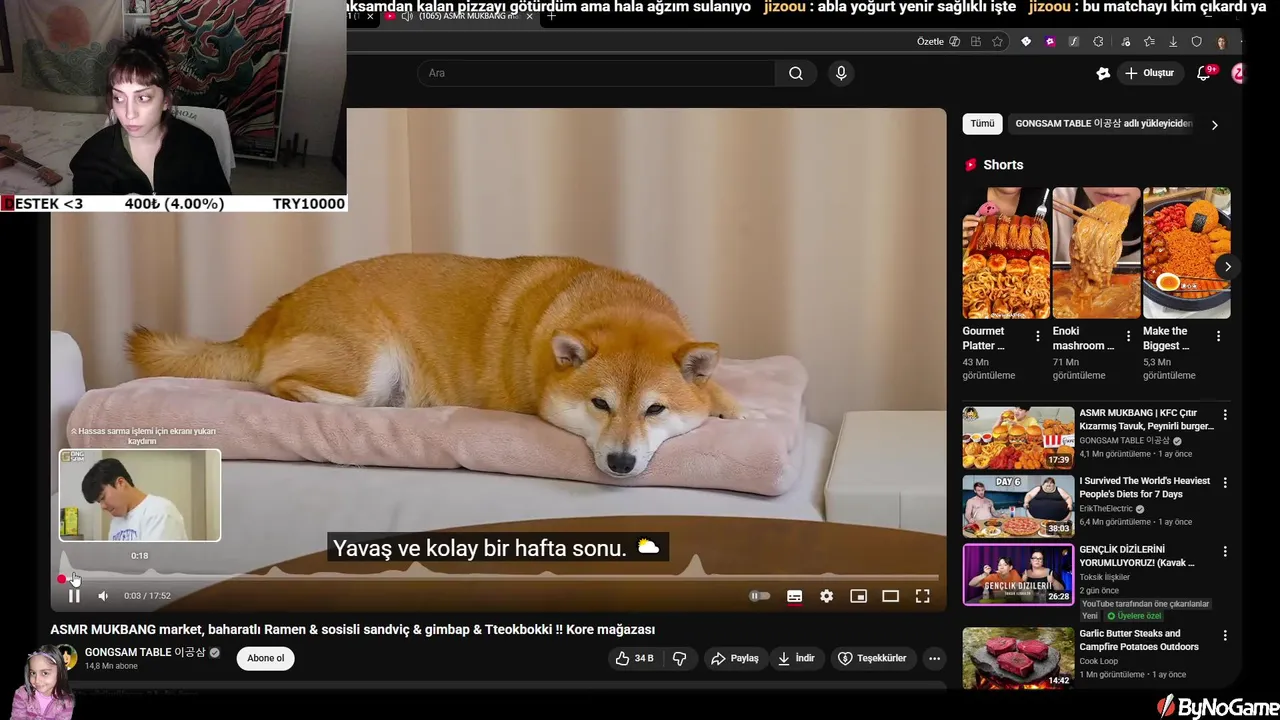
Task: Click the italic f extension icon
Action: click(x=1074, y=42)
